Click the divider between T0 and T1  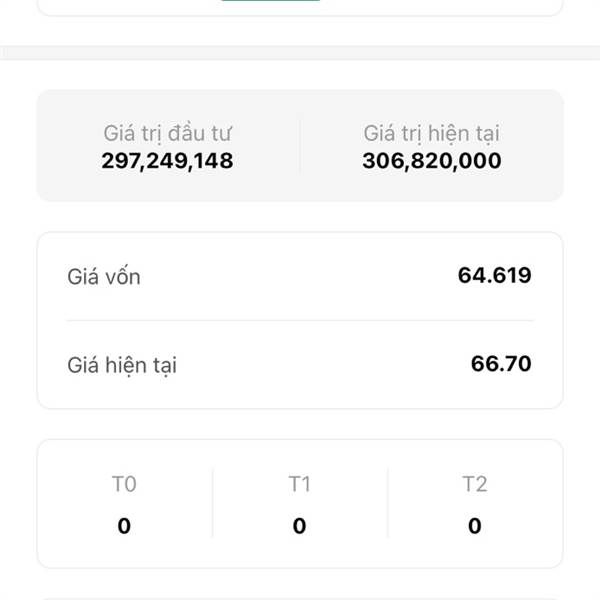tap(212, 504)
